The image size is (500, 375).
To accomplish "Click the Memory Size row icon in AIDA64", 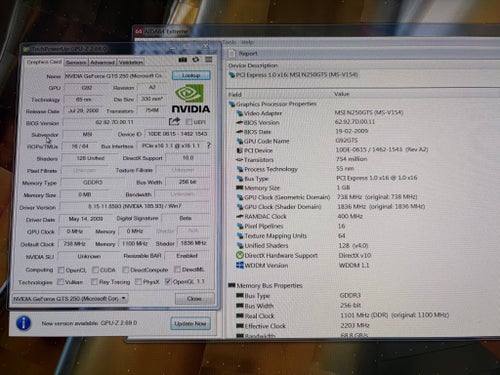I will [x=240, y=188].
